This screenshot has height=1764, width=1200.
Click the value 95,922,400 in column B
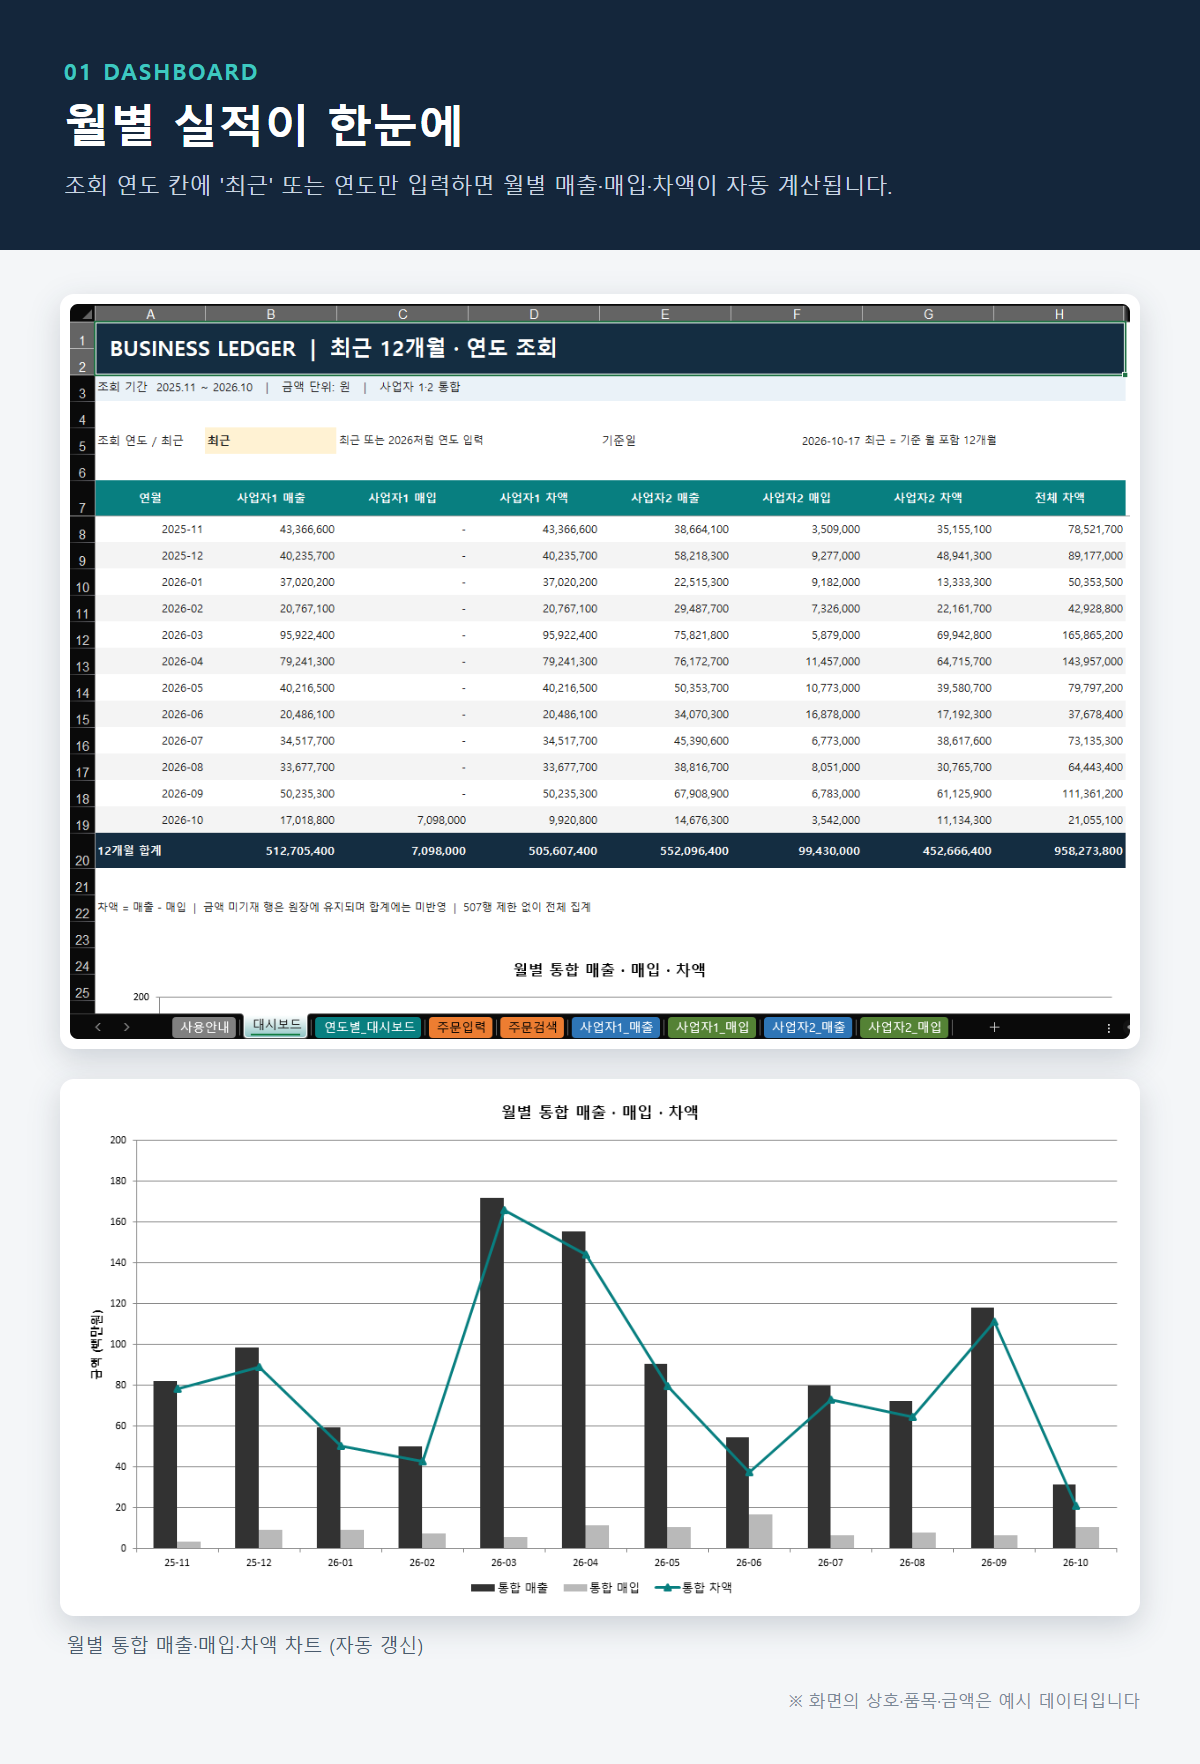click(270, 635)
